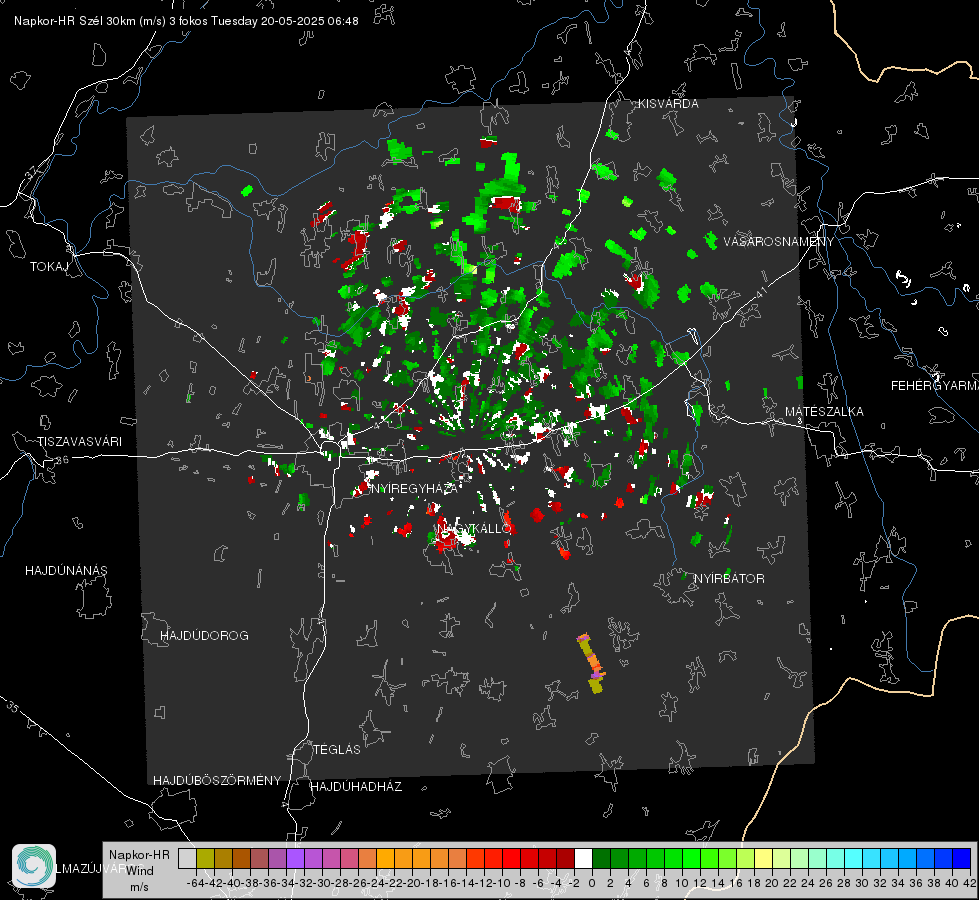Click the road number 41 label
Image resolution: width=979 pixels, height=900 pixels.
(x=761, y=293)
